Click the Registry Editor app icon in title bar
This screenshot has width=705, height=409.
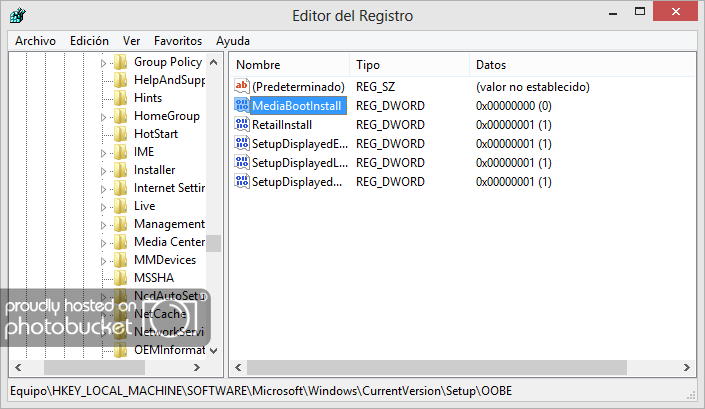point(18,16)
